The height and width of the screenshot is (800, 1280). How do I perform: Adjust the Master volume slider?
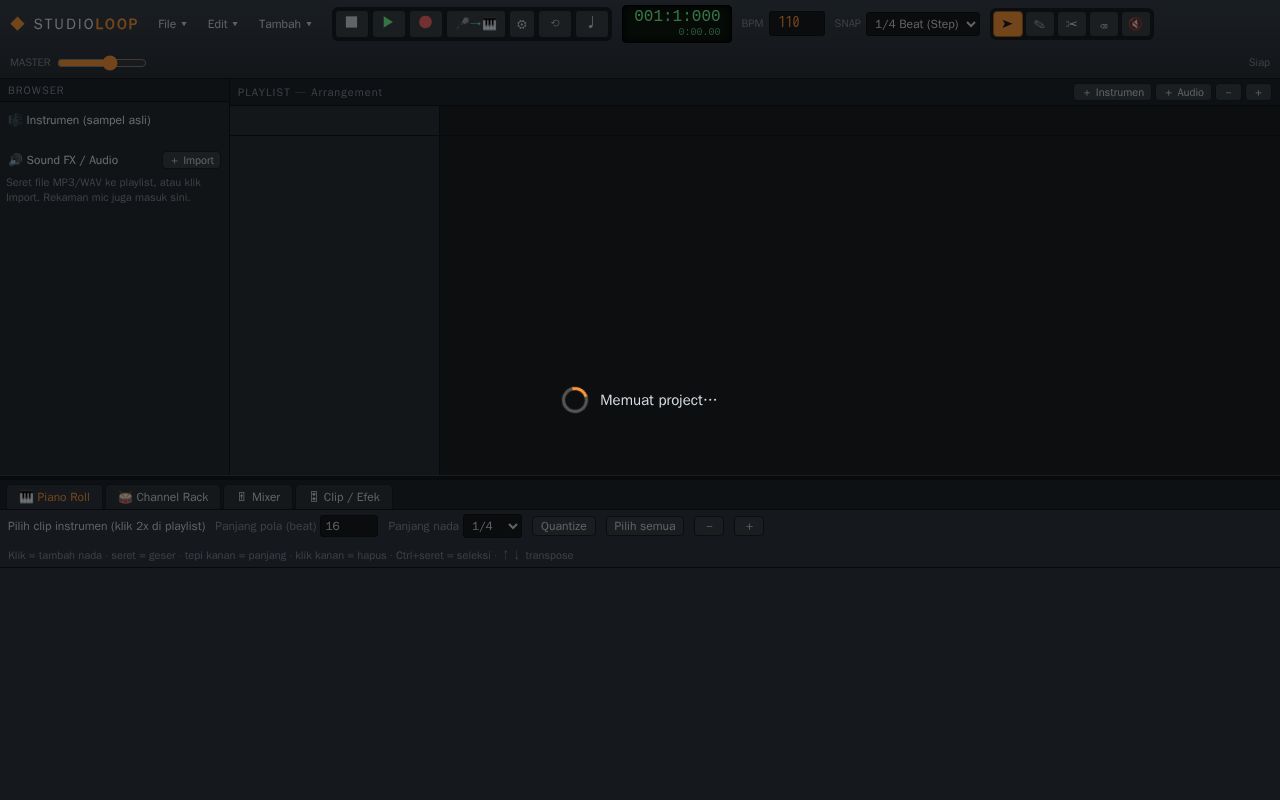[102, 63]
